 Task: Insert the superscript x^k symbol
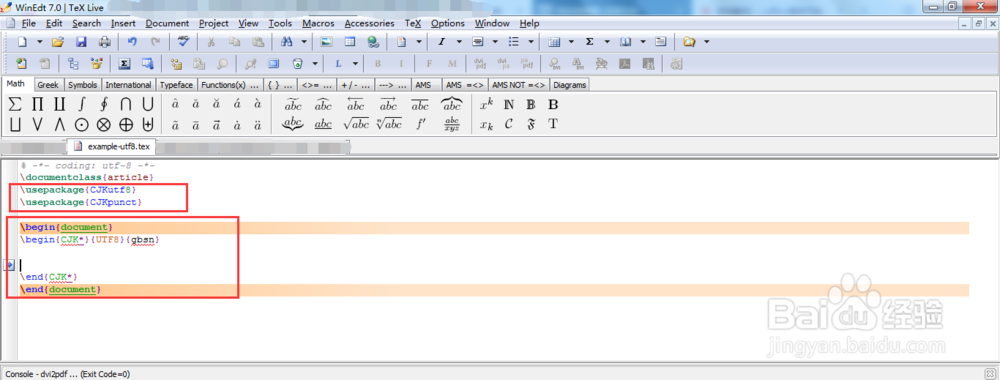[x=487, y=105]
